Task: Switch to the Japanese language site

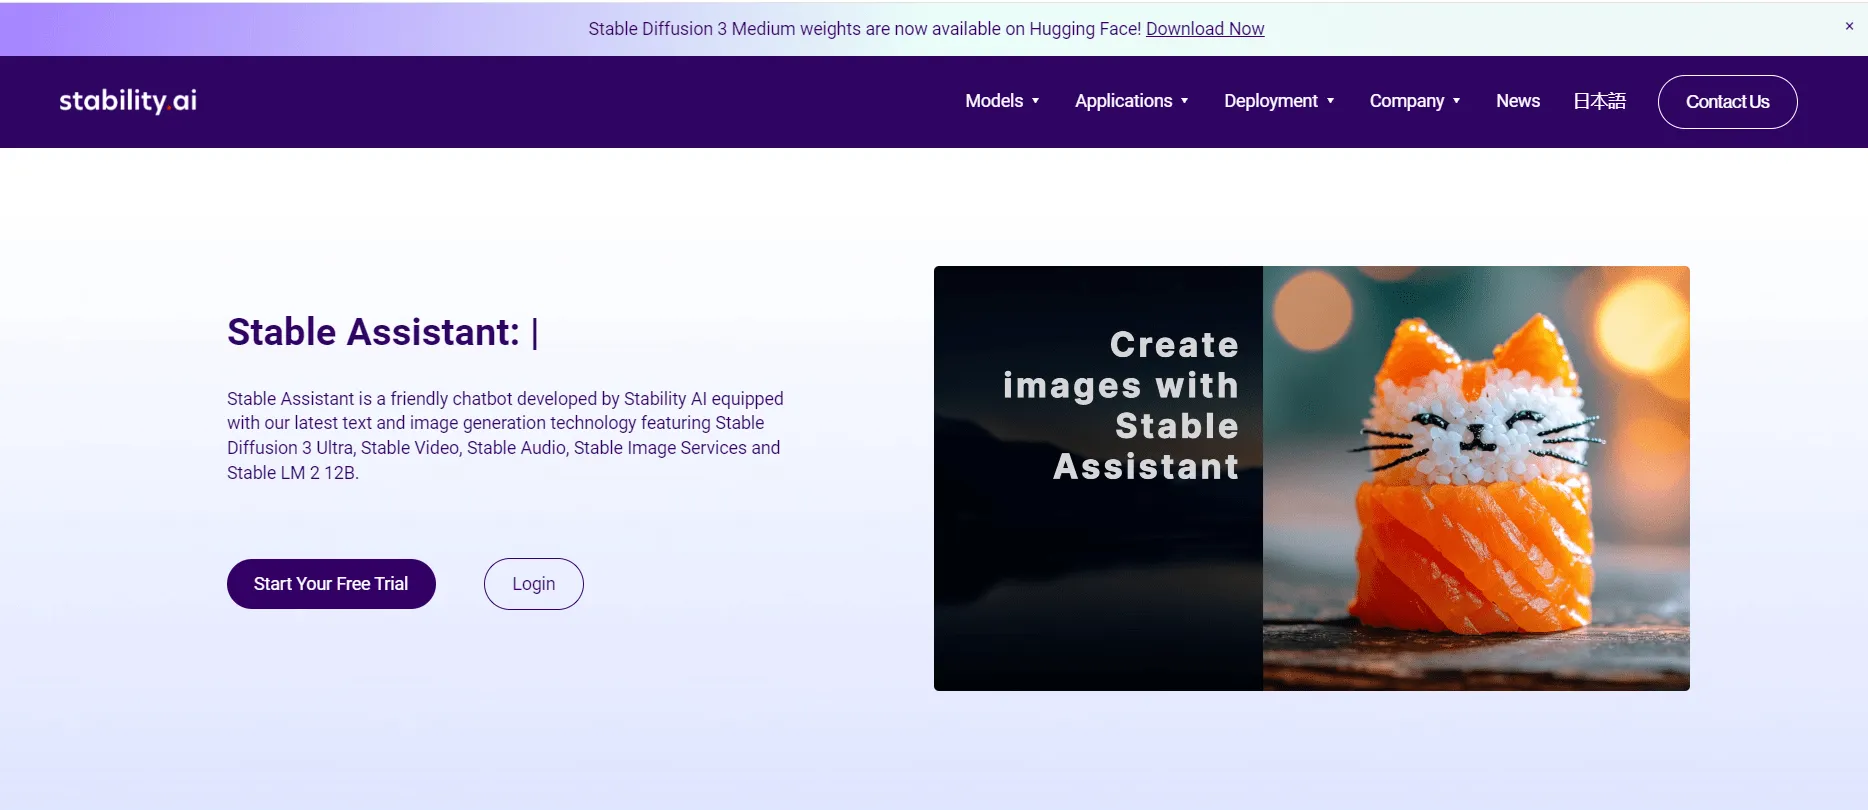Action: click(x=1599, y=101)
